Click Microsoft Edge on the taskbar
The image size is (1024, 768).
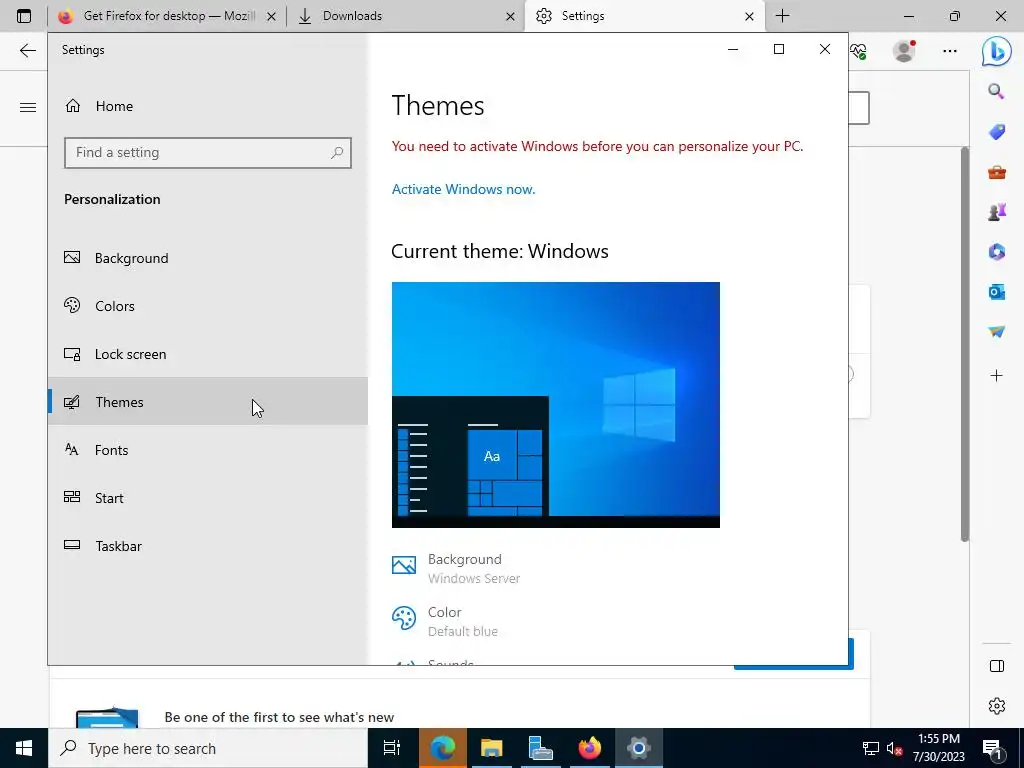[442, 748]
